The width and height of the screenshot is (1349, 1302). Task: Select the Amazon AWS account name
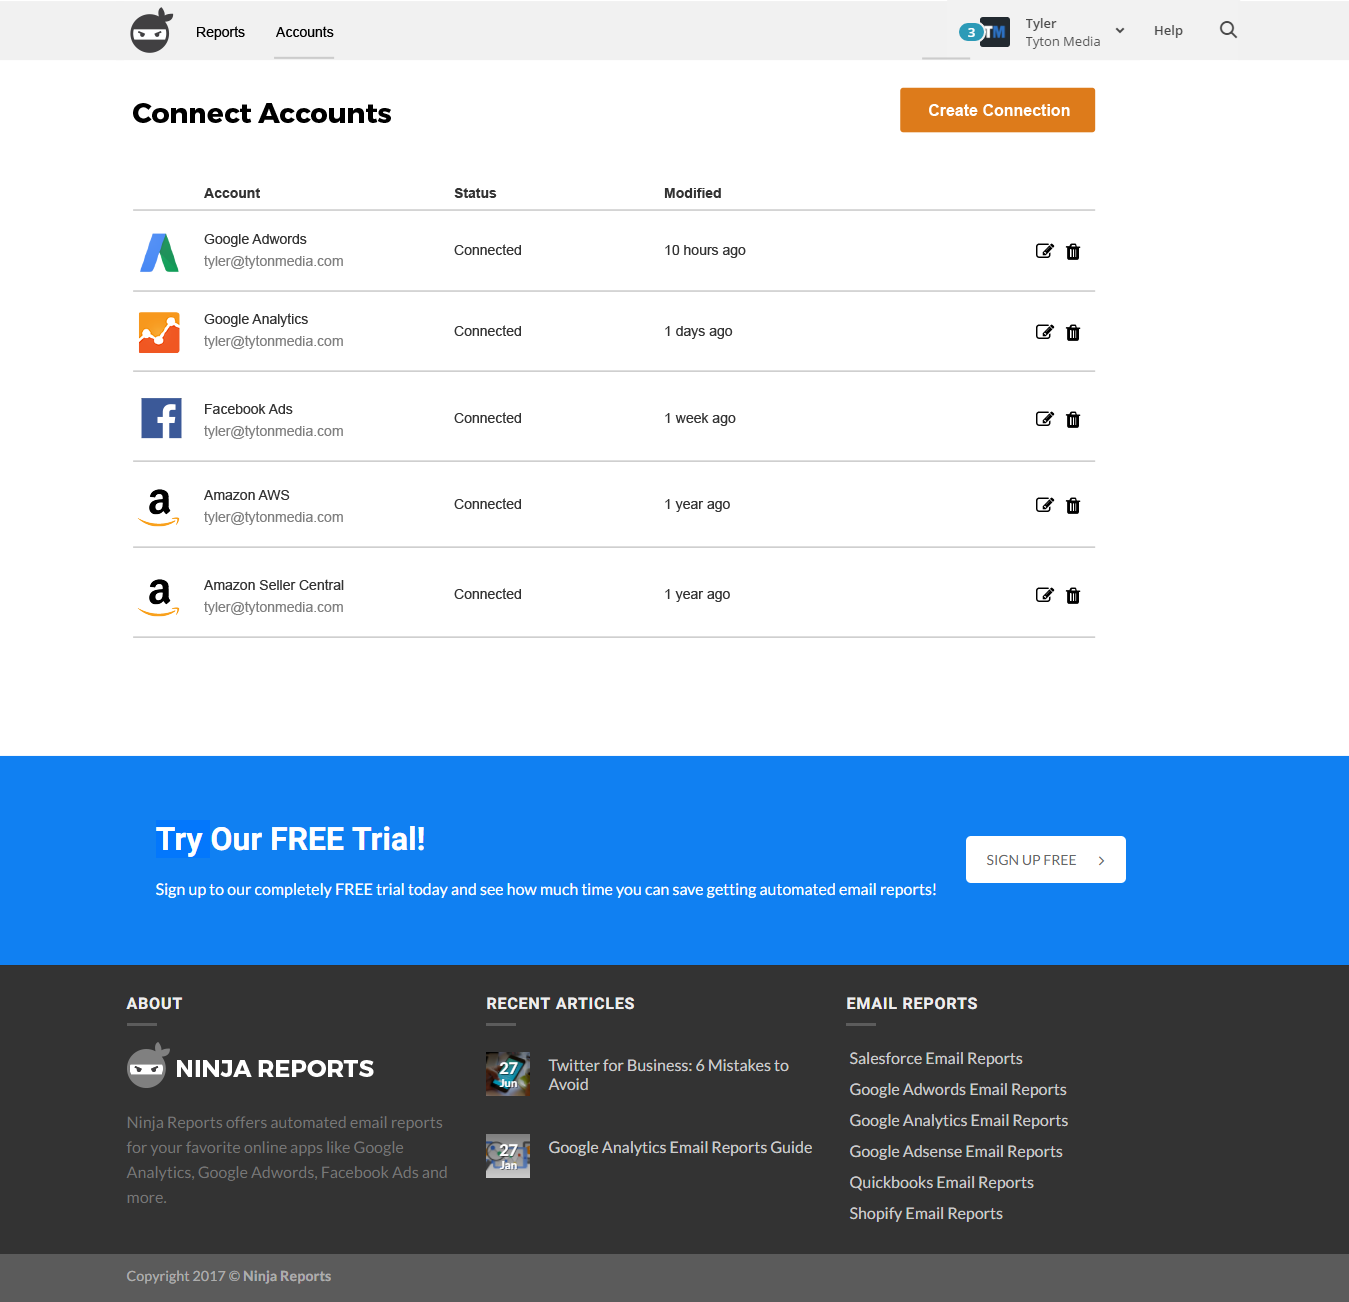tap(247, 495)
